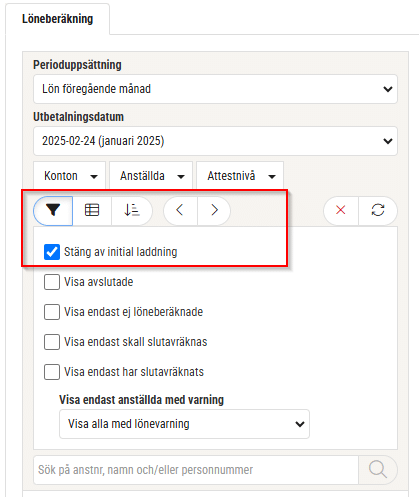419x497 pixels.
Task: Expand the Attestnivå filter menu
Action: point(240,176)
